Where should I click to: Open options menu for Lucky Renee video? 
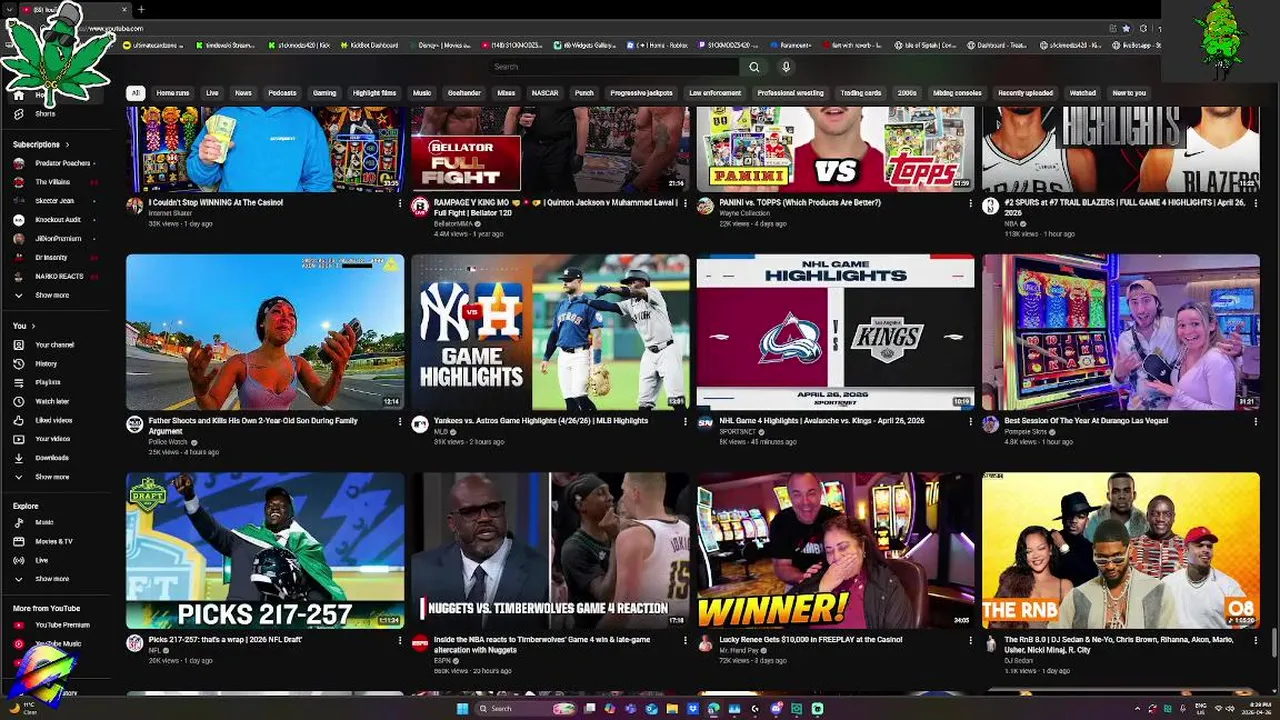point(970,640)
